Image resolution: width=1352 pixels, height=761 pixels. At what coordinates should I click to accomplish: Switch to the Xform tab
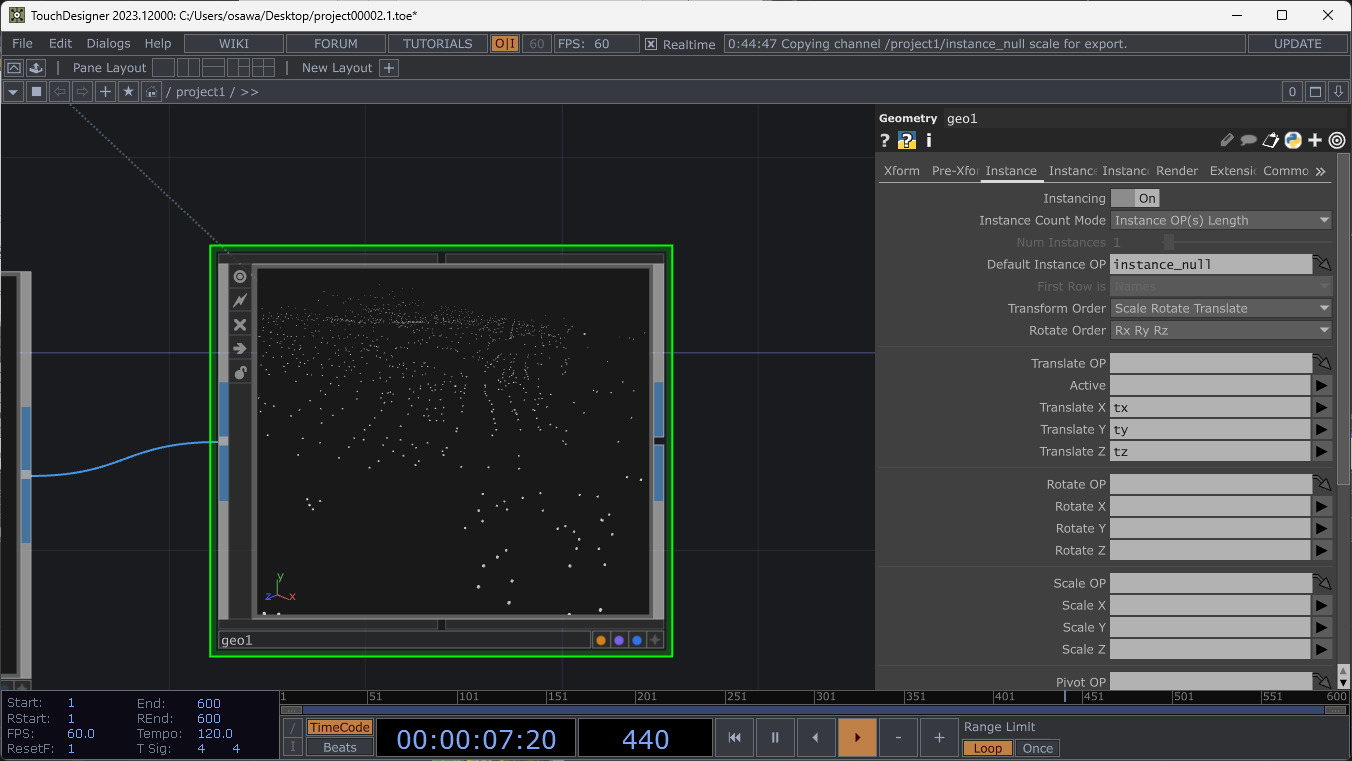coord(901,171)
